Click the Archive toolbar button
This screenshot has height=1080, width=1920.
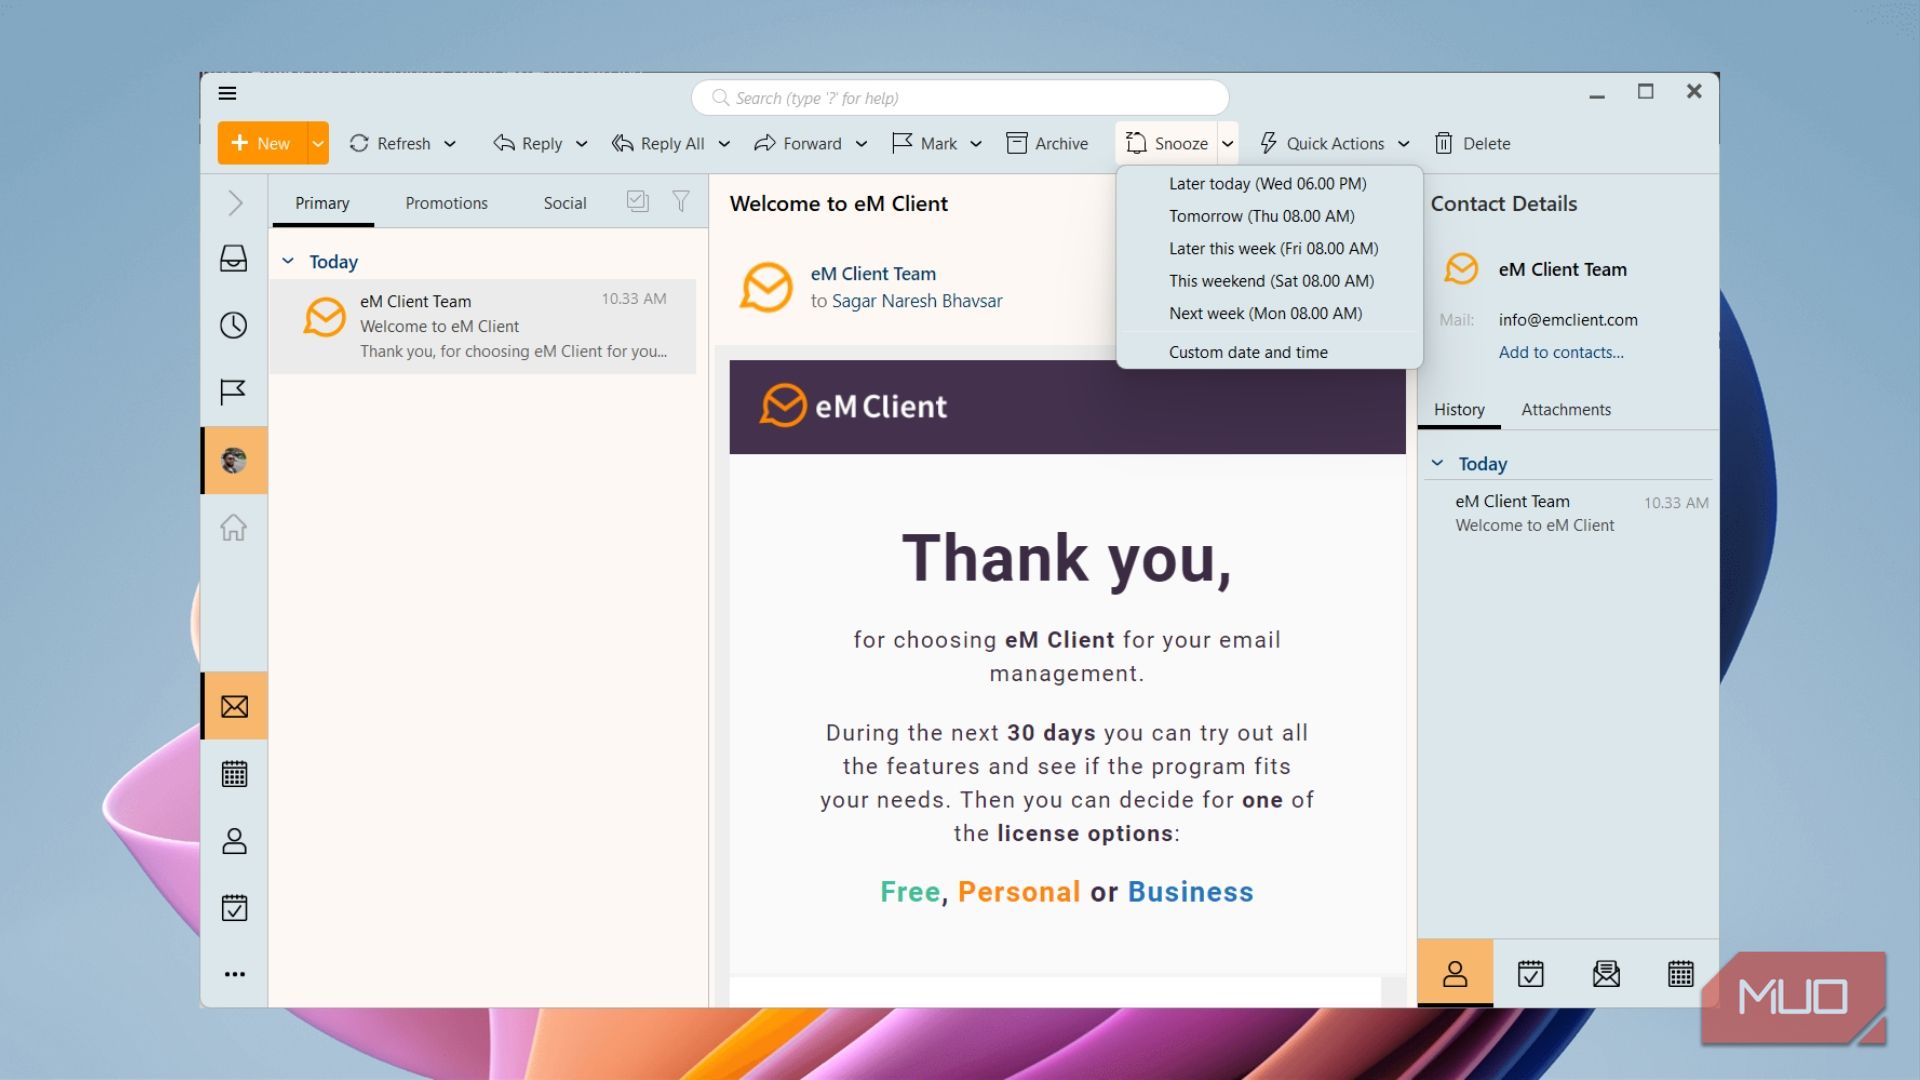point(1047,143)
